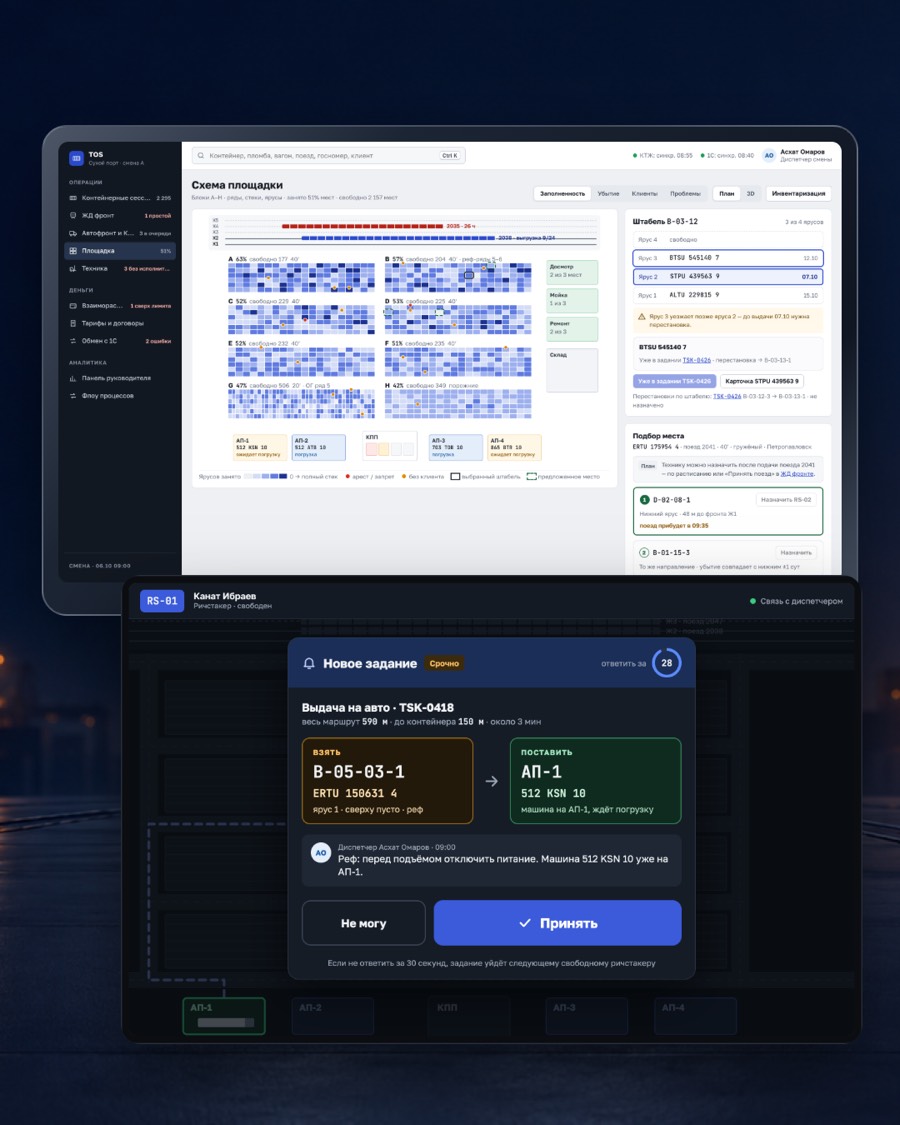Click Назначить RS-02 for slot D-02-08-1
The height and width of the screenshot is (1125, 900).
pyautogui.click(x=787, y=499)
